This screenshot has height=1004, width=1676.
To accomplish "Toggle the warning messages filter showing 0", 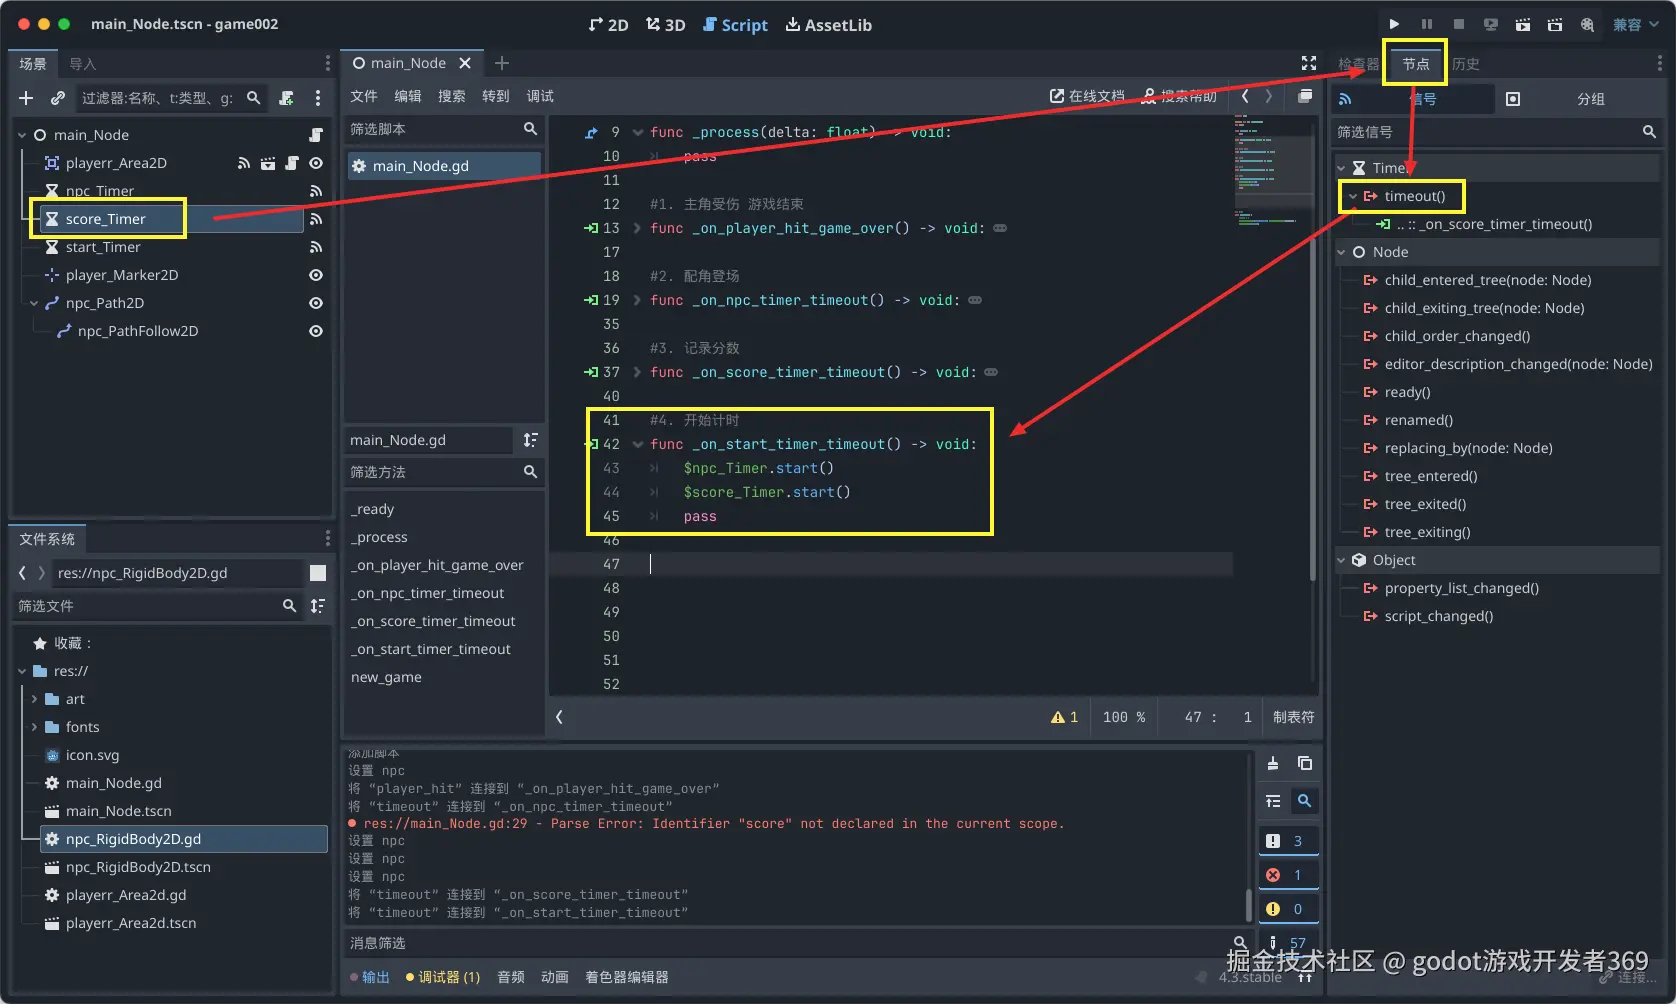I will [x=1287, y=909].
